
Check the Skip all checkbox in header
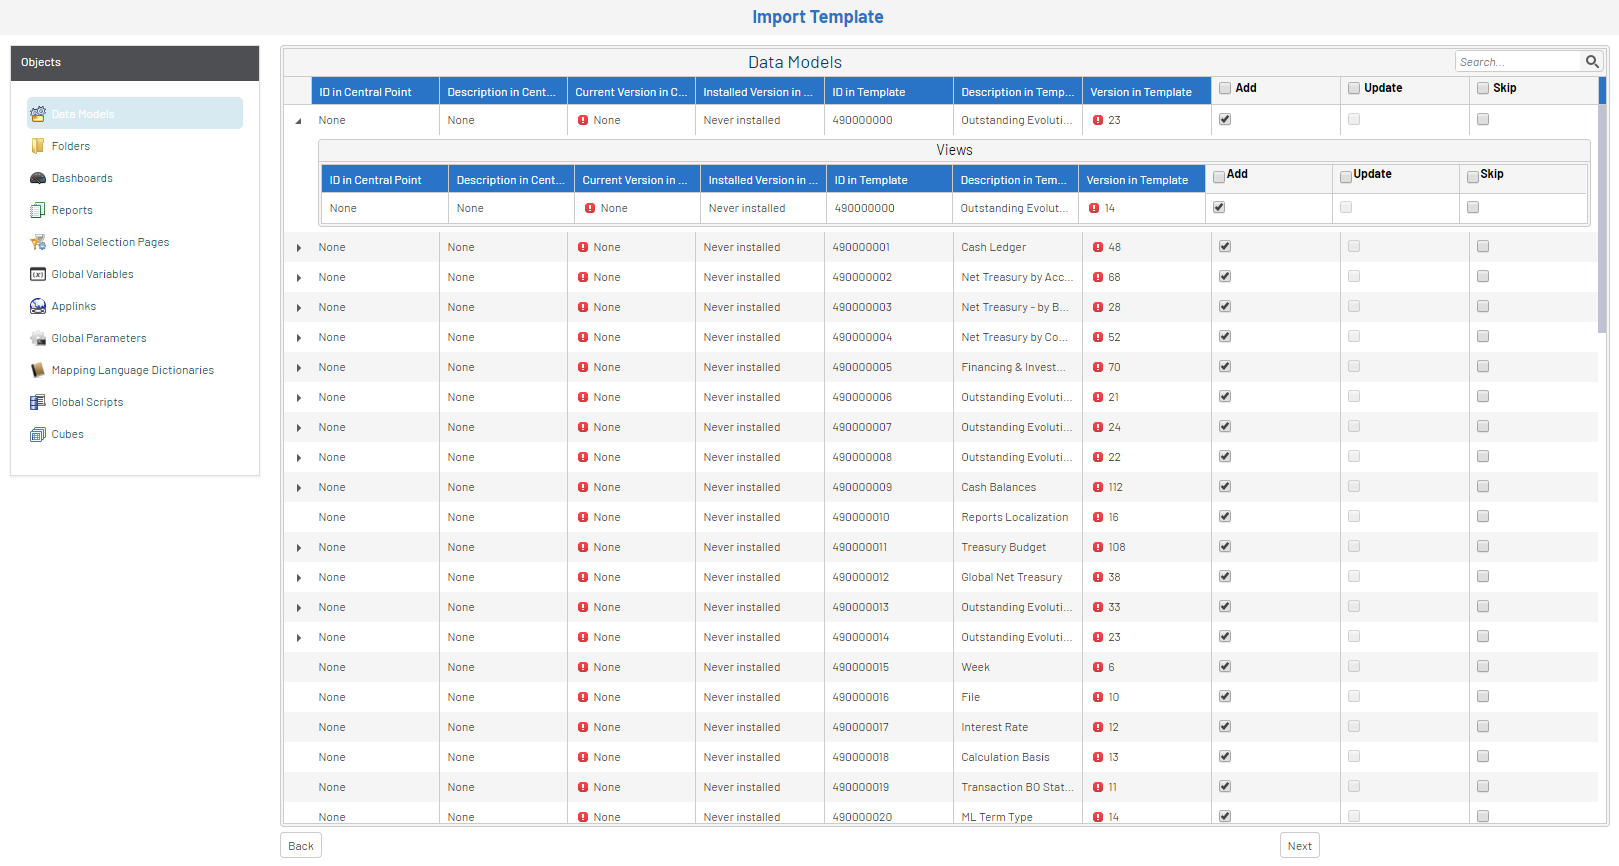pos(1483,88)
